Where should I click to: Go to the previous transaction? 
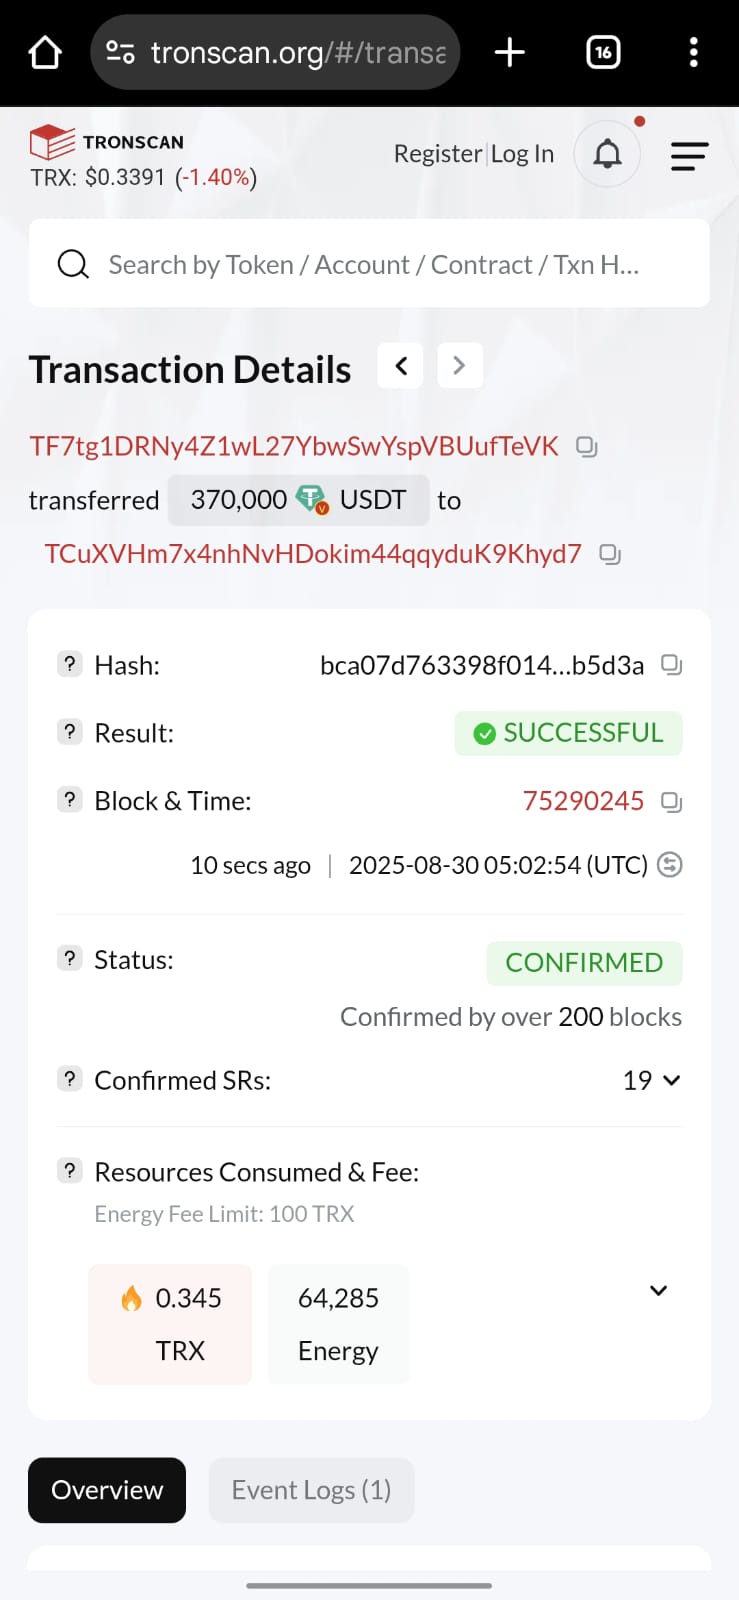(401, 366)
